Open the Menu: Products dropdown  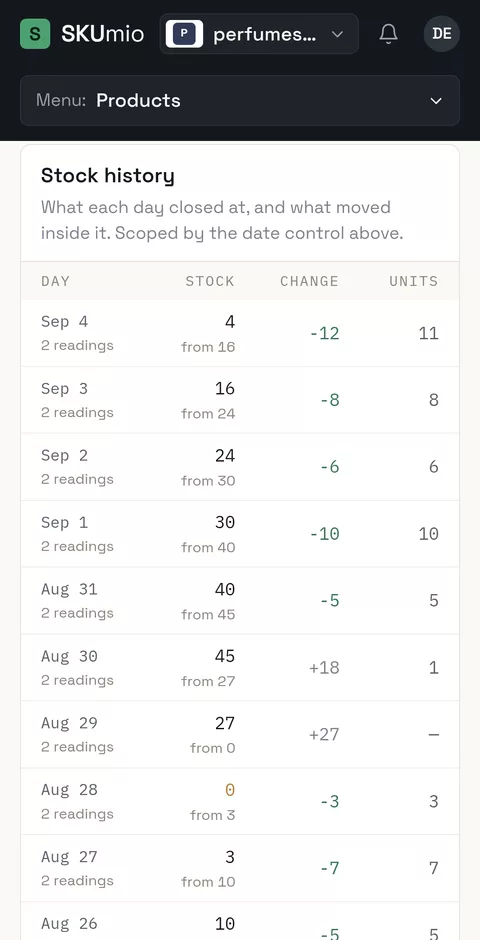pos(240,101)
